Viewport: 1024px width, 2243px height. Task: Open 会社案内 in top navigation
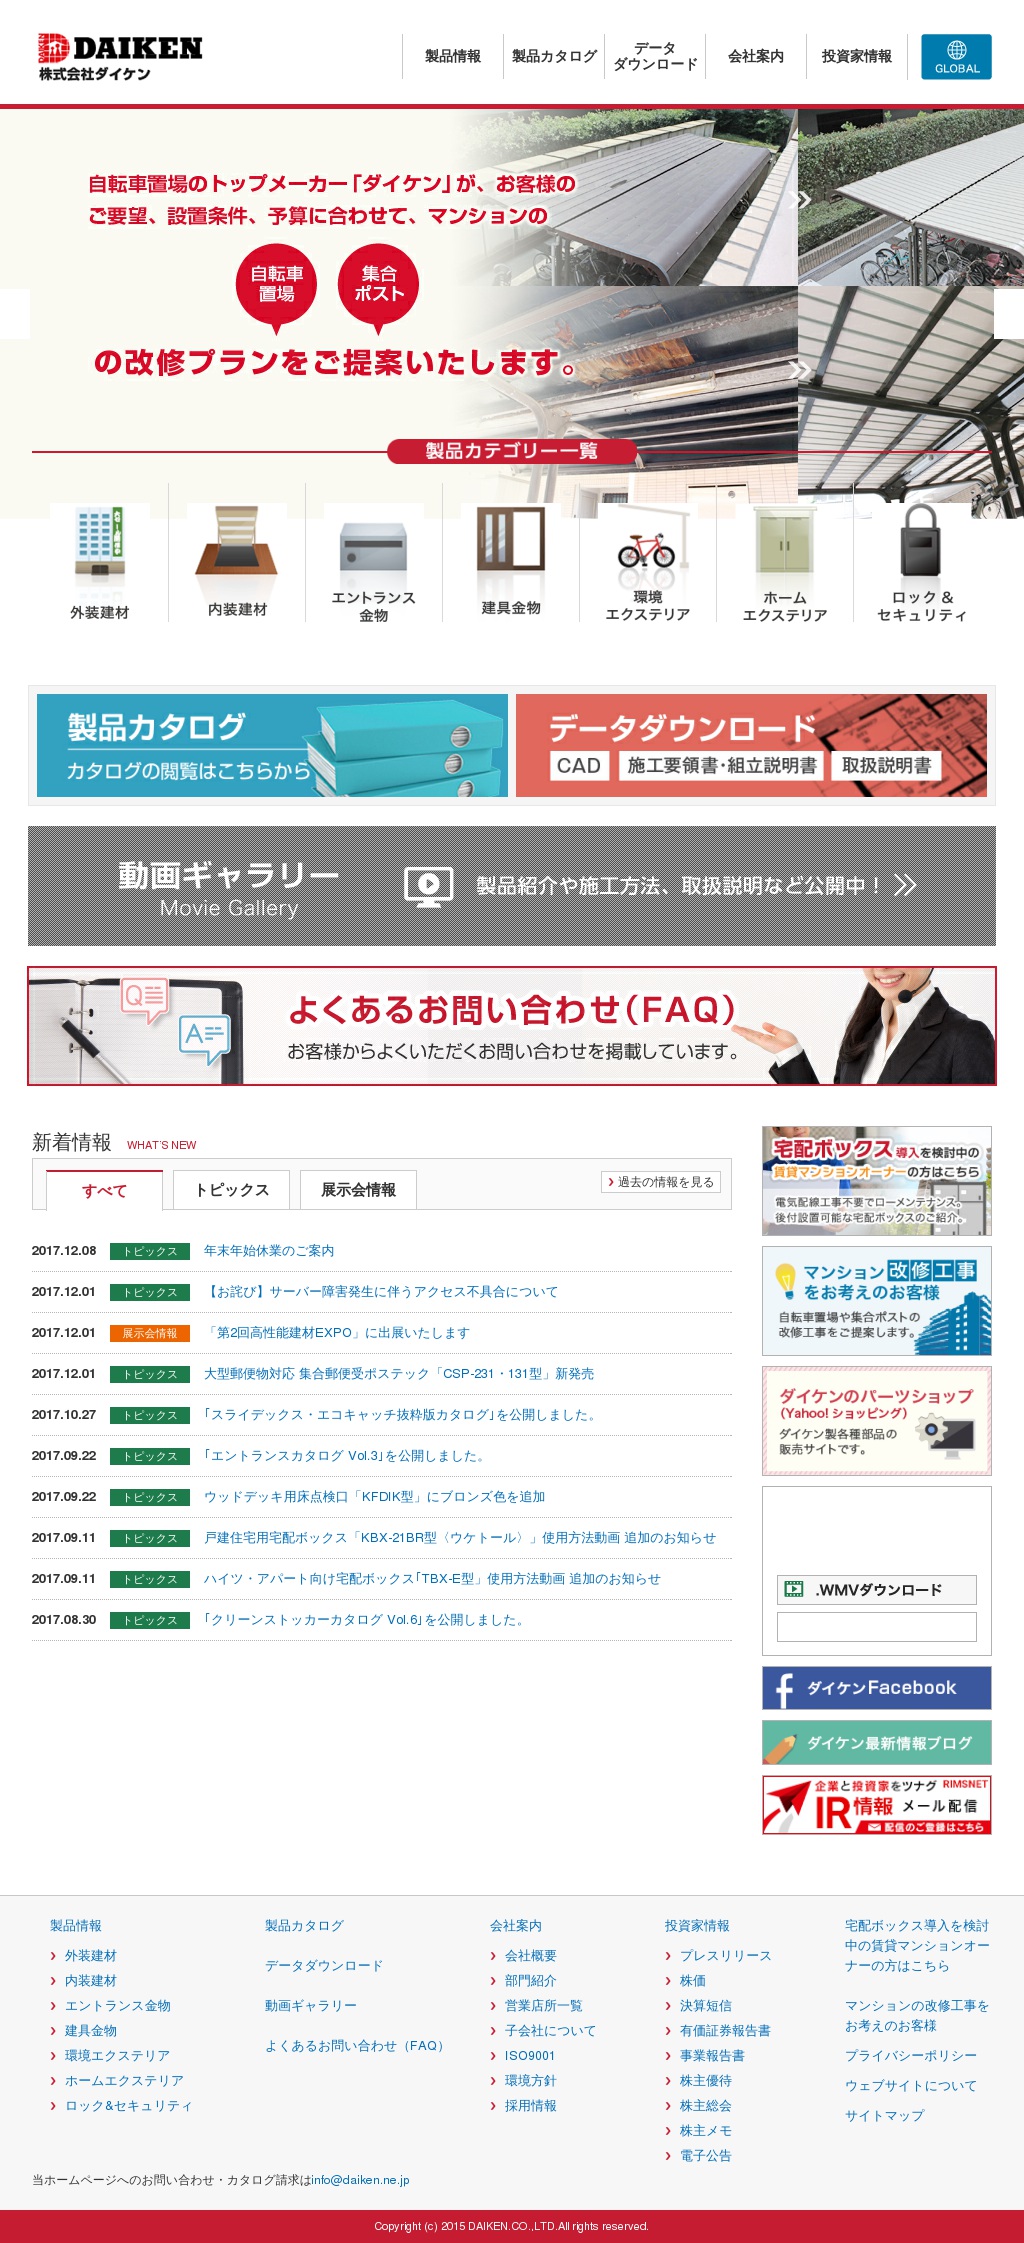coord(756,56)
